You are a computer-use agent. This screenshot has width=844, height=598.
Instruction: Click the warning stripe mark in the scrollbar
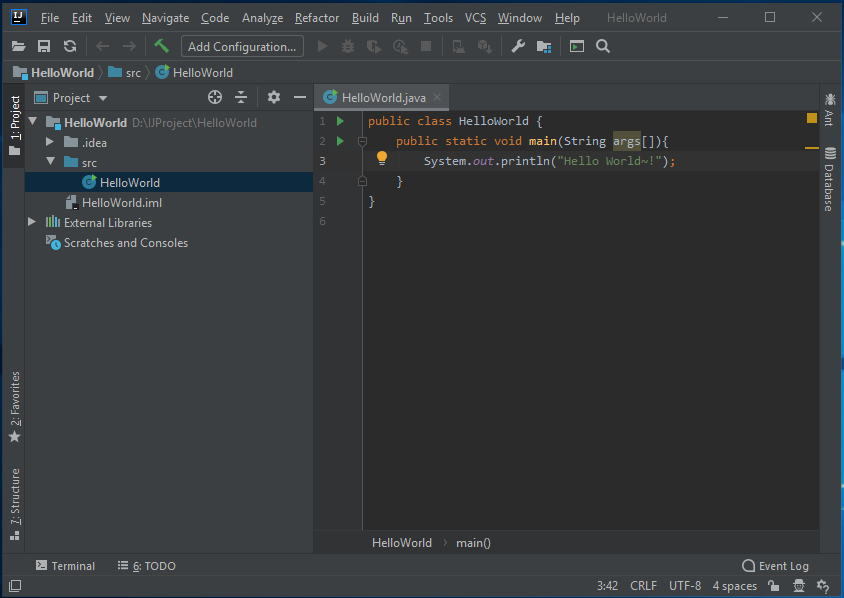812,147
